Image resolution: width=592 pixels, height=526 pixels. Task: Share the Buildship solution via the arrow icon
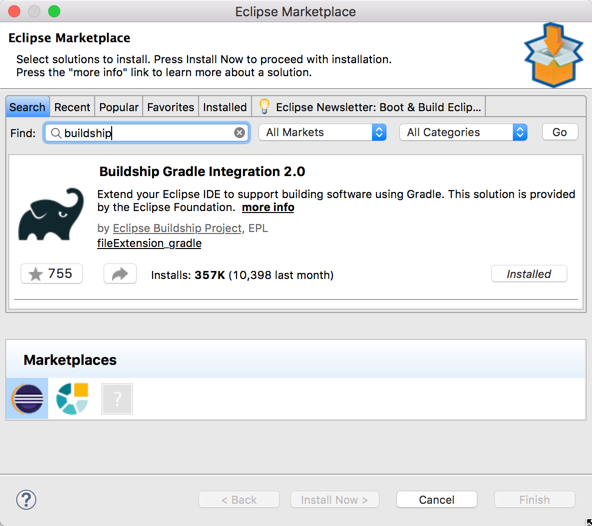120,274
